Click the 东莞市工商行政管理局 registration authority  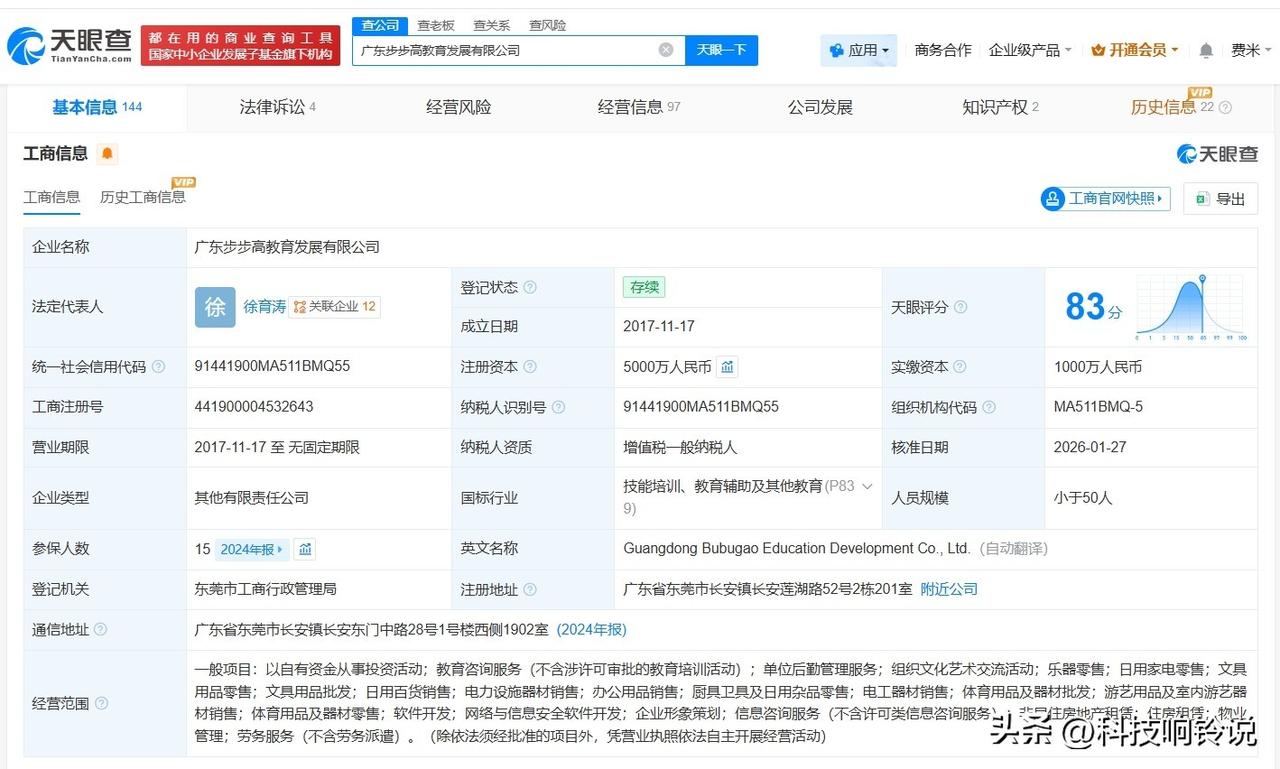pyautogui.click(x=266, y=590)
